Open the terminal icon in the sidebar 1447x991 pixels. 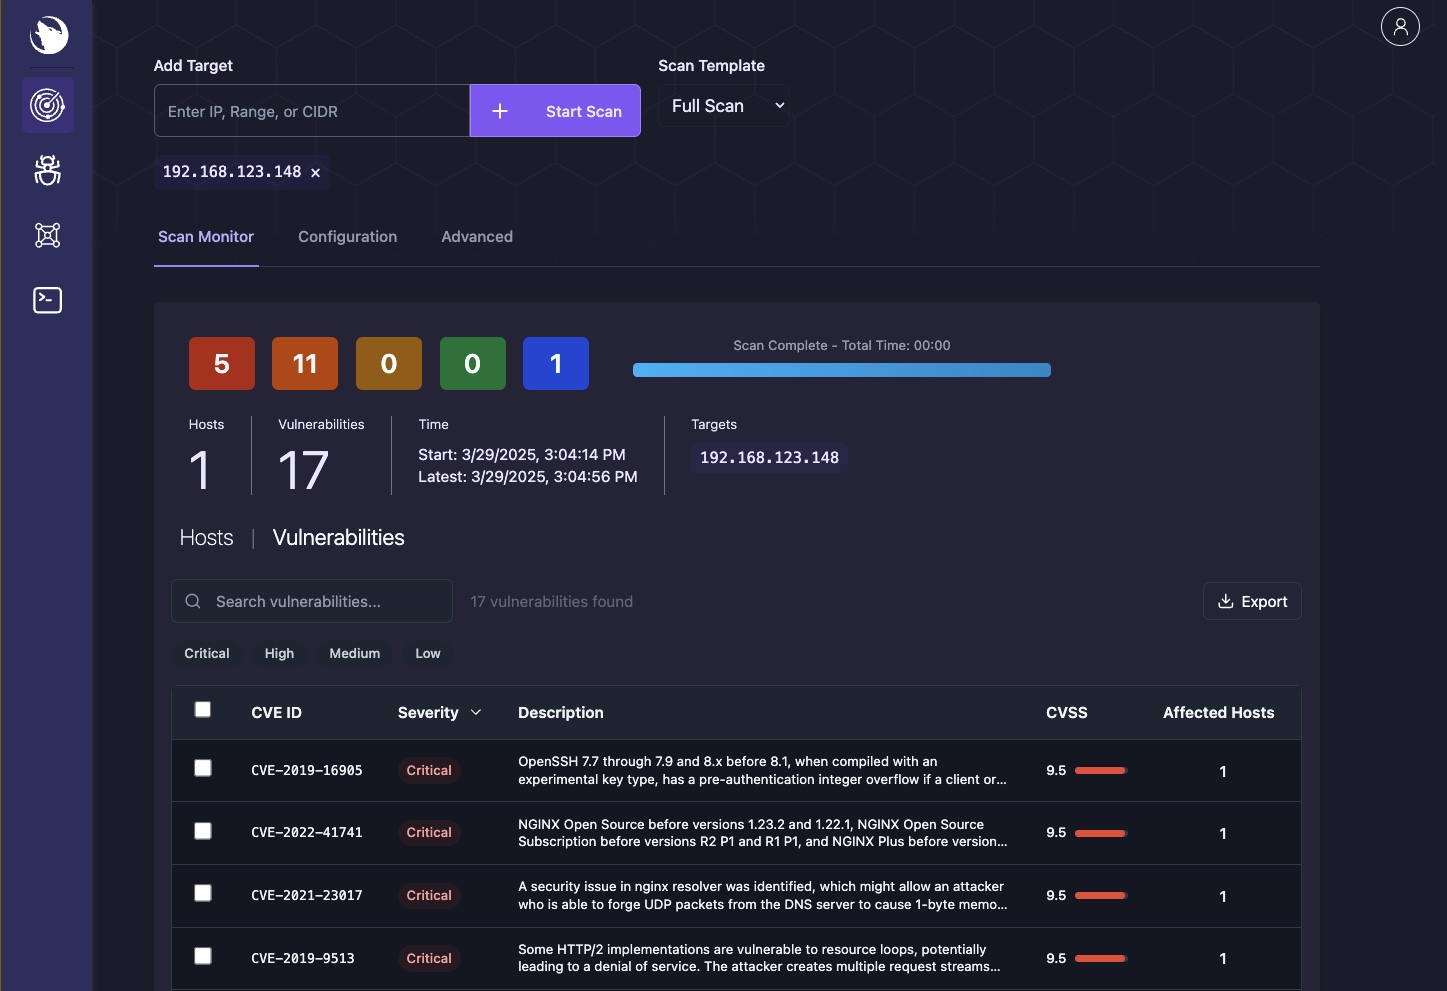47,300
